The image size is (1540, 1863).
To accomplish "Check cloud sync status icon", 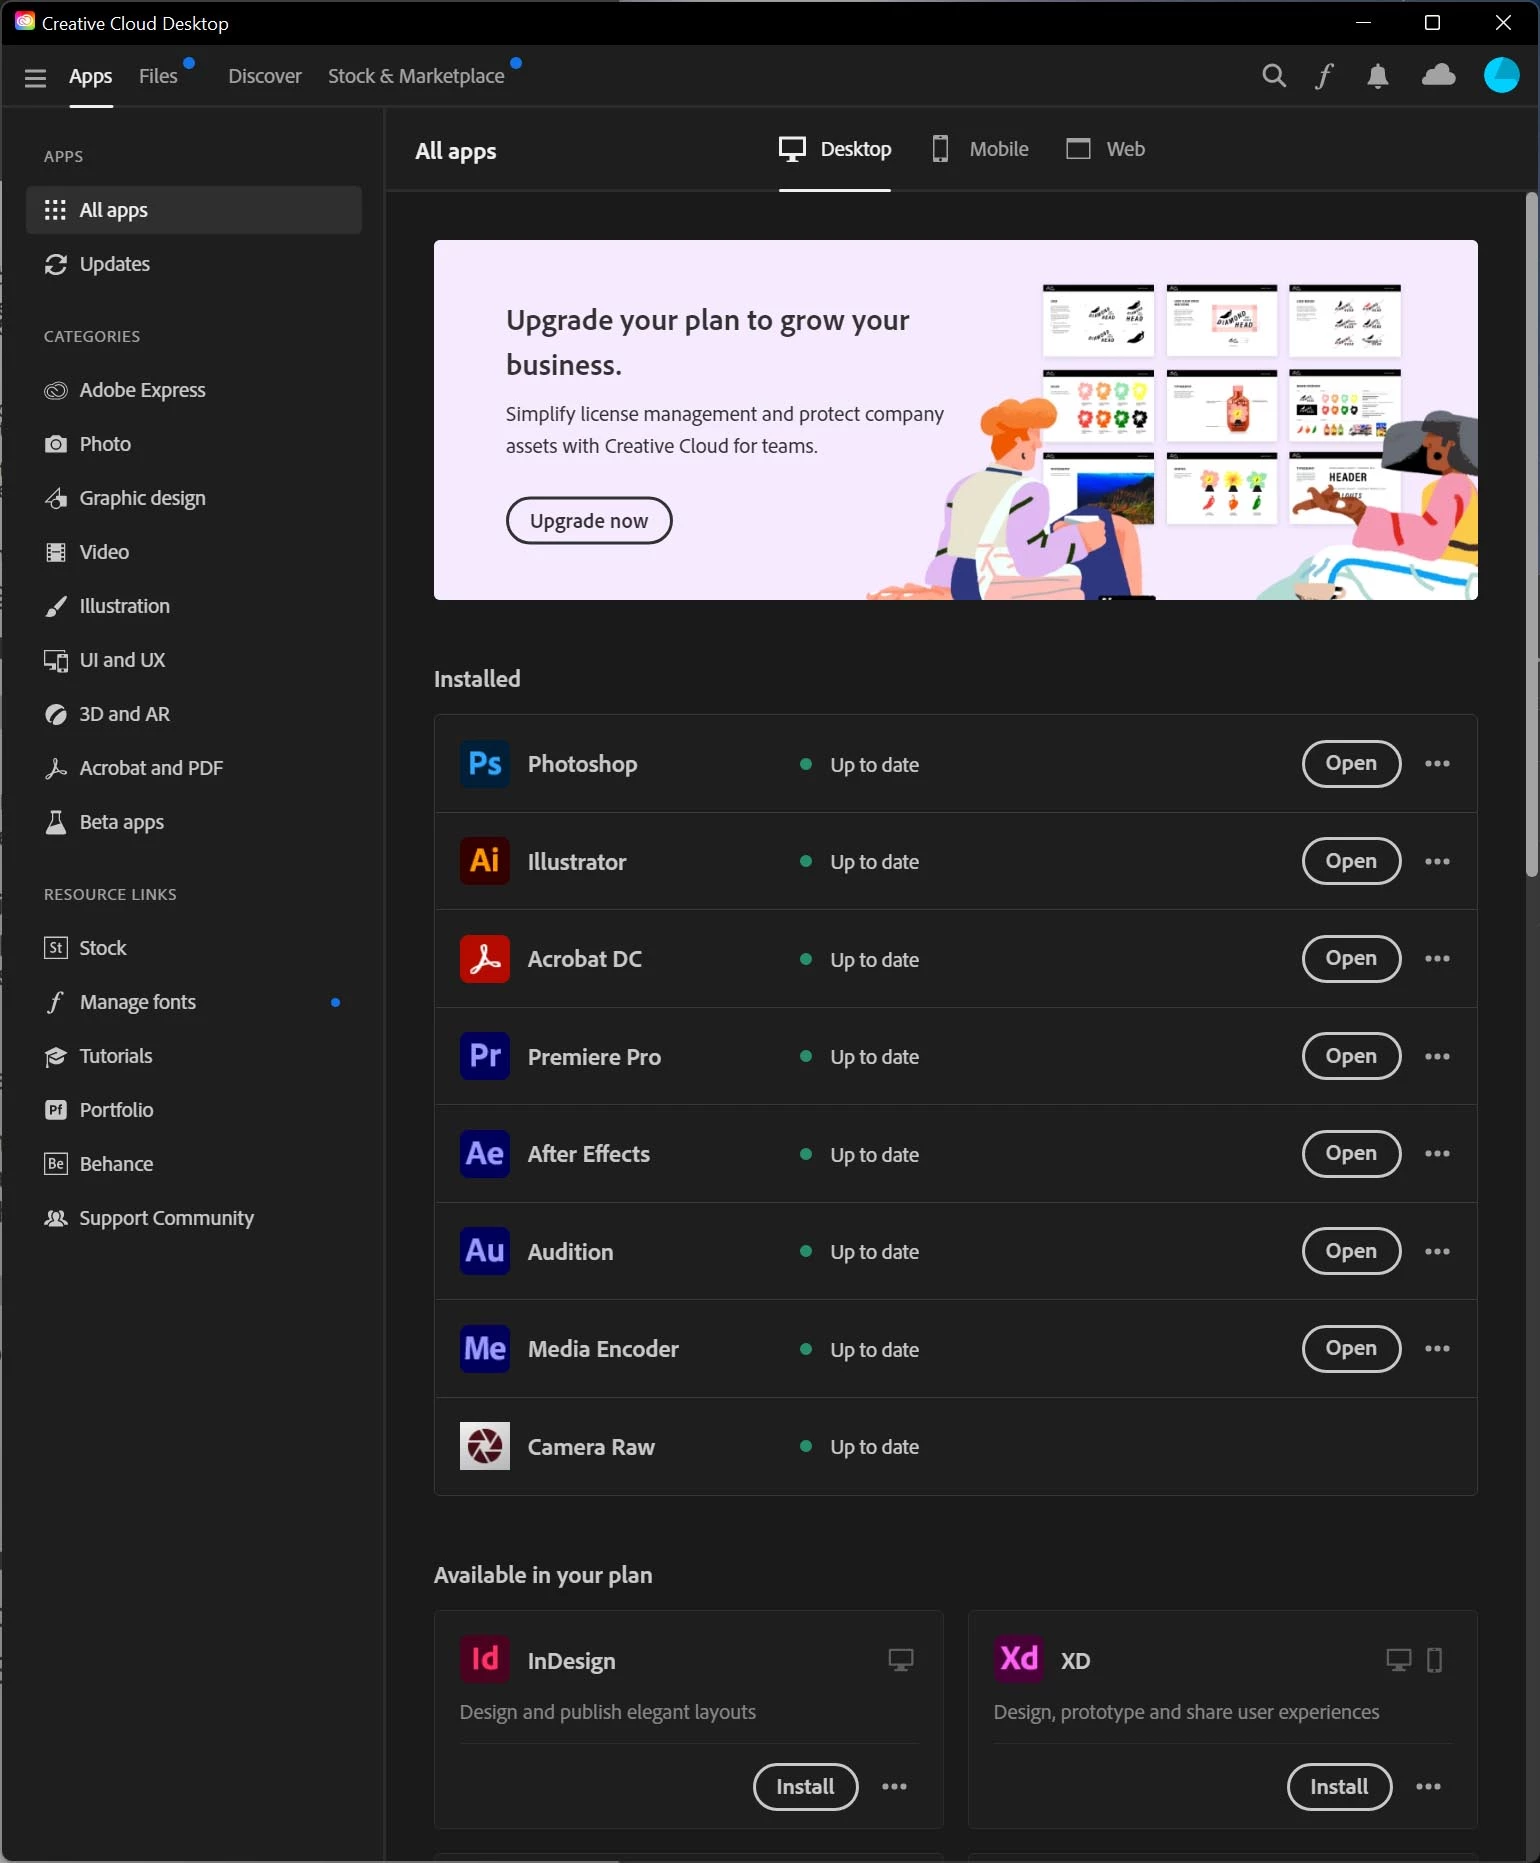I will (1438, 75).
